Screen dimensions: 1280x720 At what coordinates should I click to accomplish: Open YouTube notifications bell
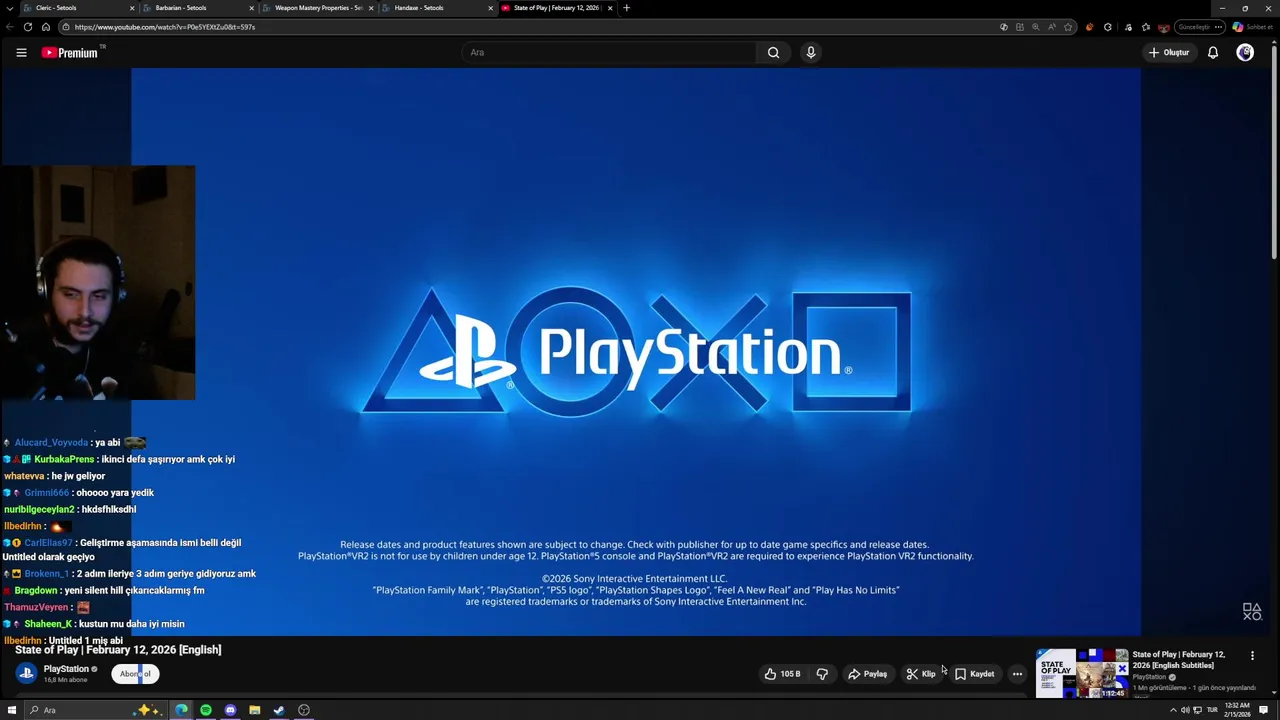coord(1213,52)
